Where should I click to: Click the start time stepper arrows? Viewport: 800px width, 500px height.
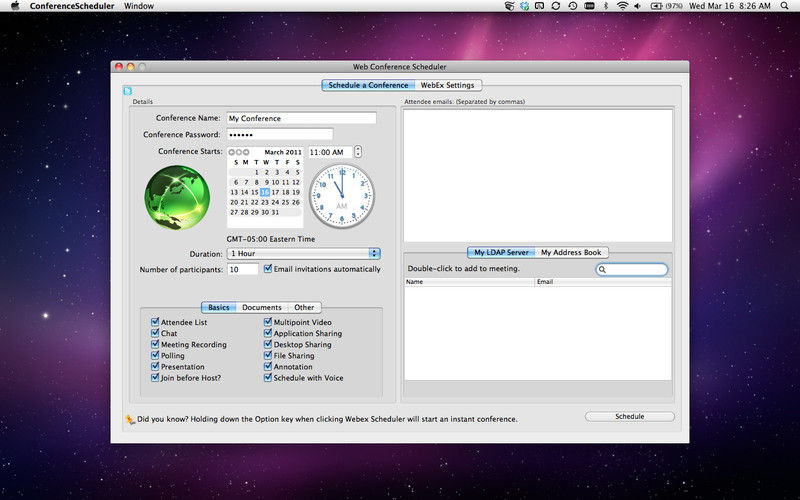point(358,152)
